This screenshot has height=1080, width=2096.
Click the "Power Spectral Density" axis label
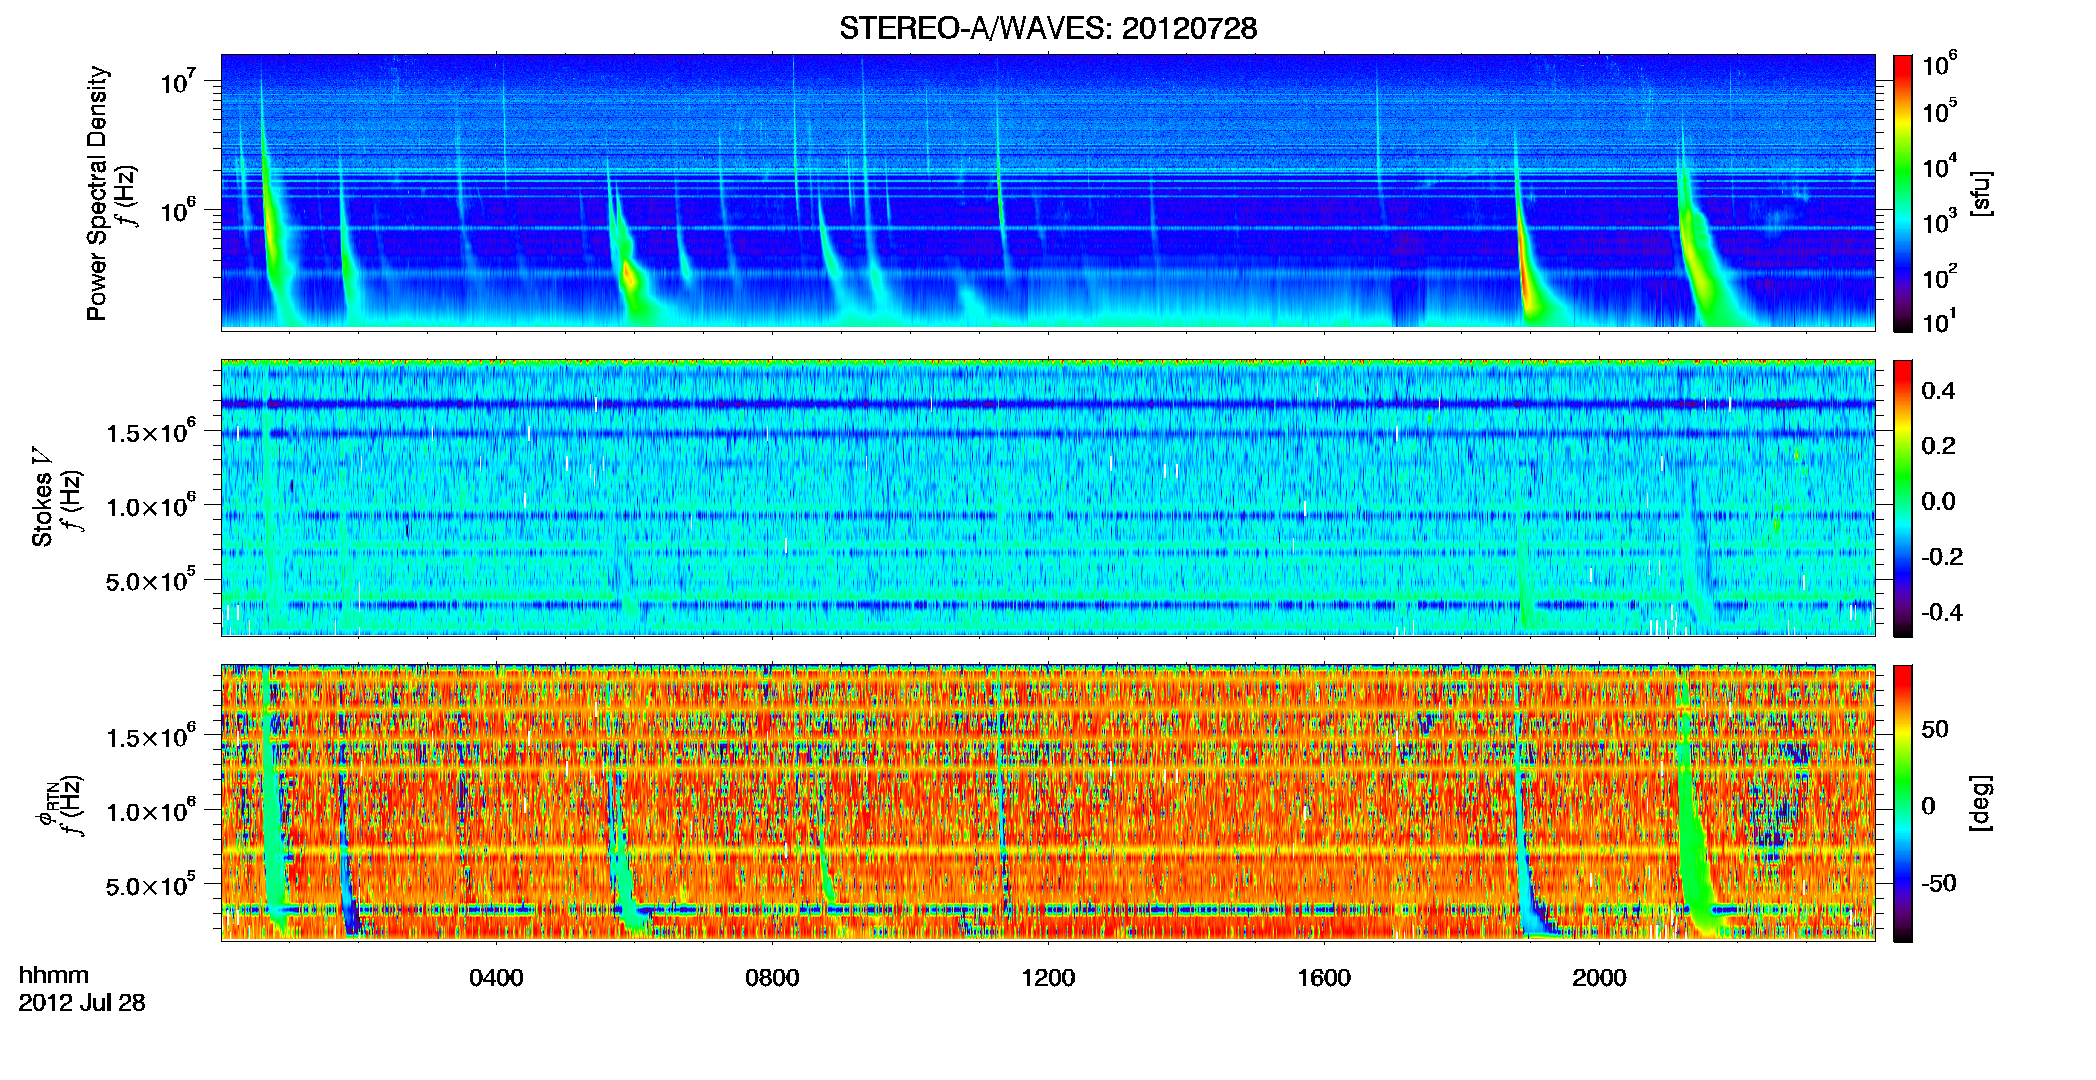click(97, 193)
